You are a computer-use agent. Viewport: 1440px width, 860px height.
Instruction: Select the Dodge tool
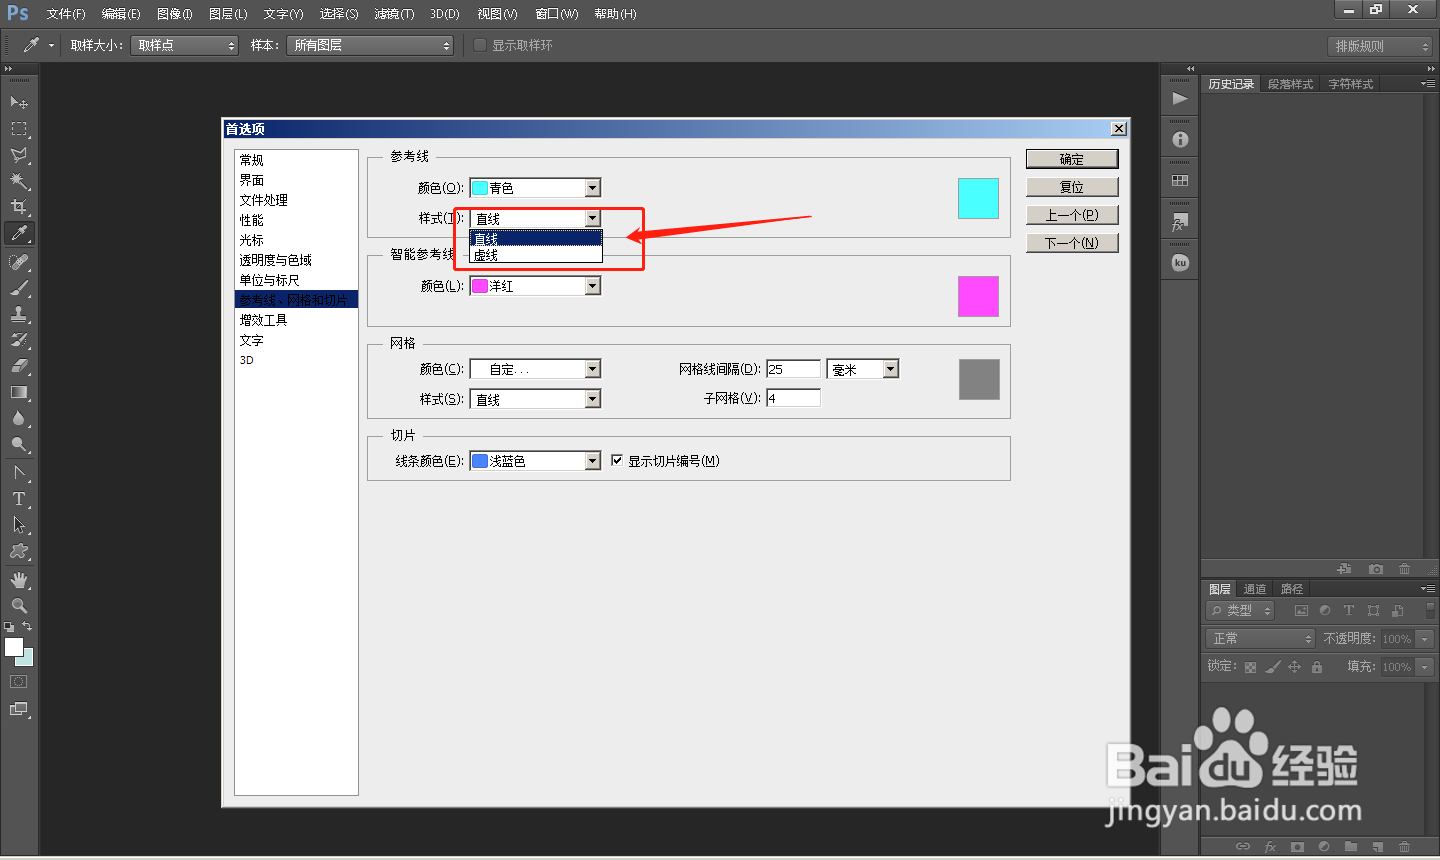point(19,444)
